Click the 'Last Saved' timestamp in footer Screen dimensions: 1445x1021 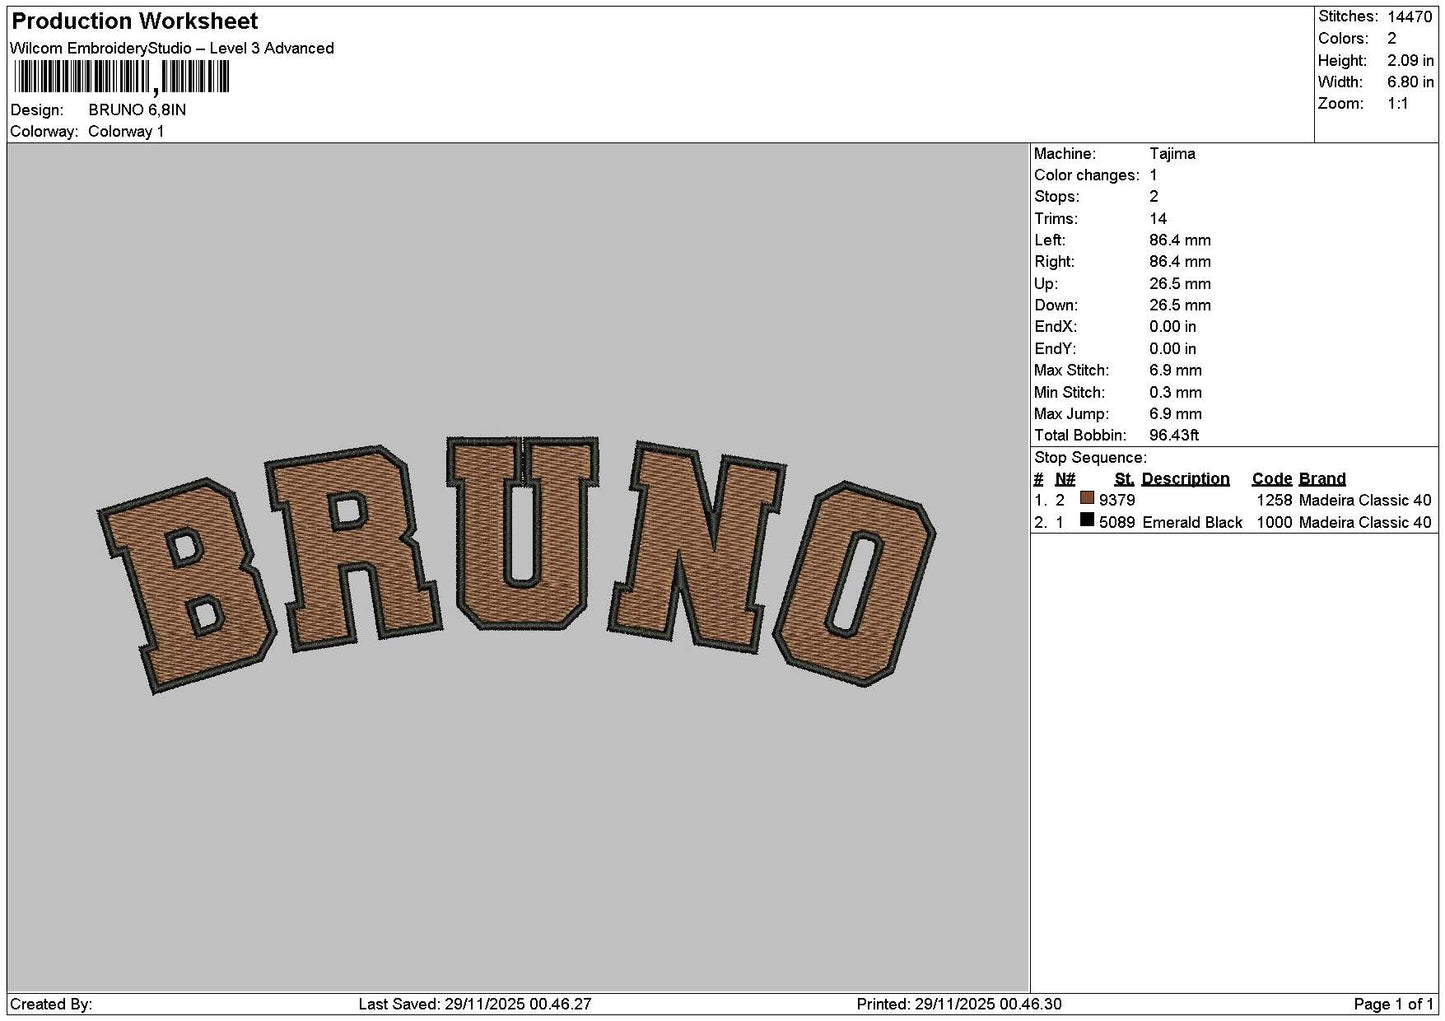click(475, 1004)
